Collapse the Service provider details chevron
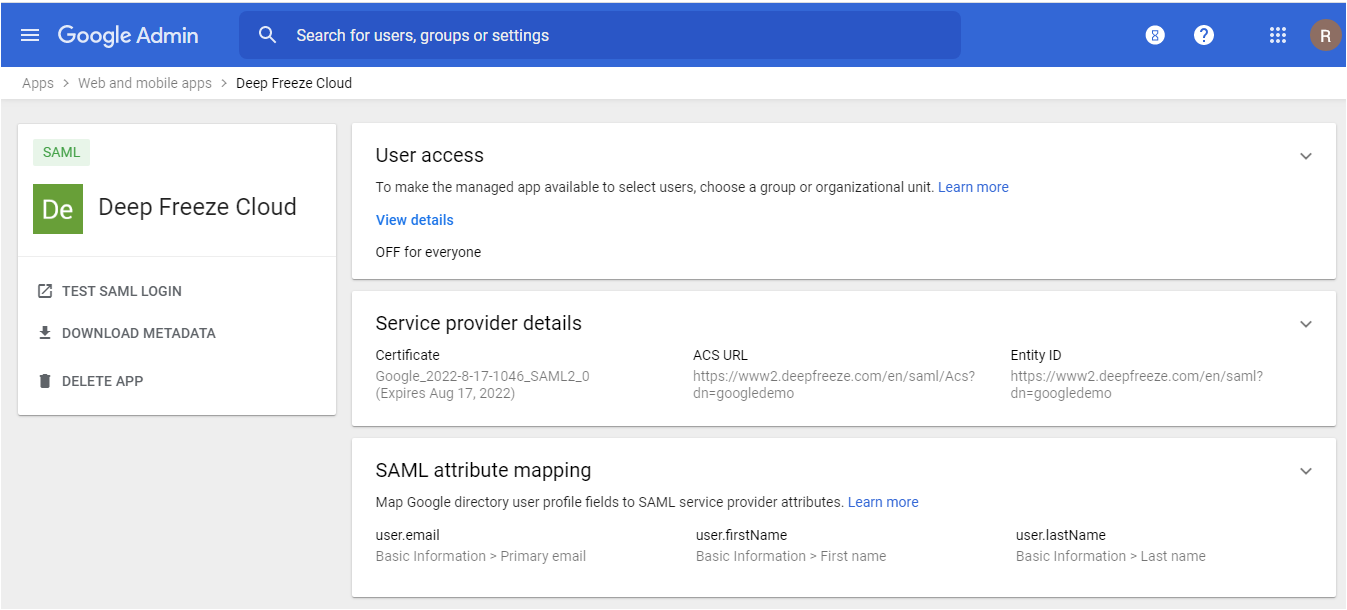Screen dimensions: 1347x610 tap(1305, 324)
